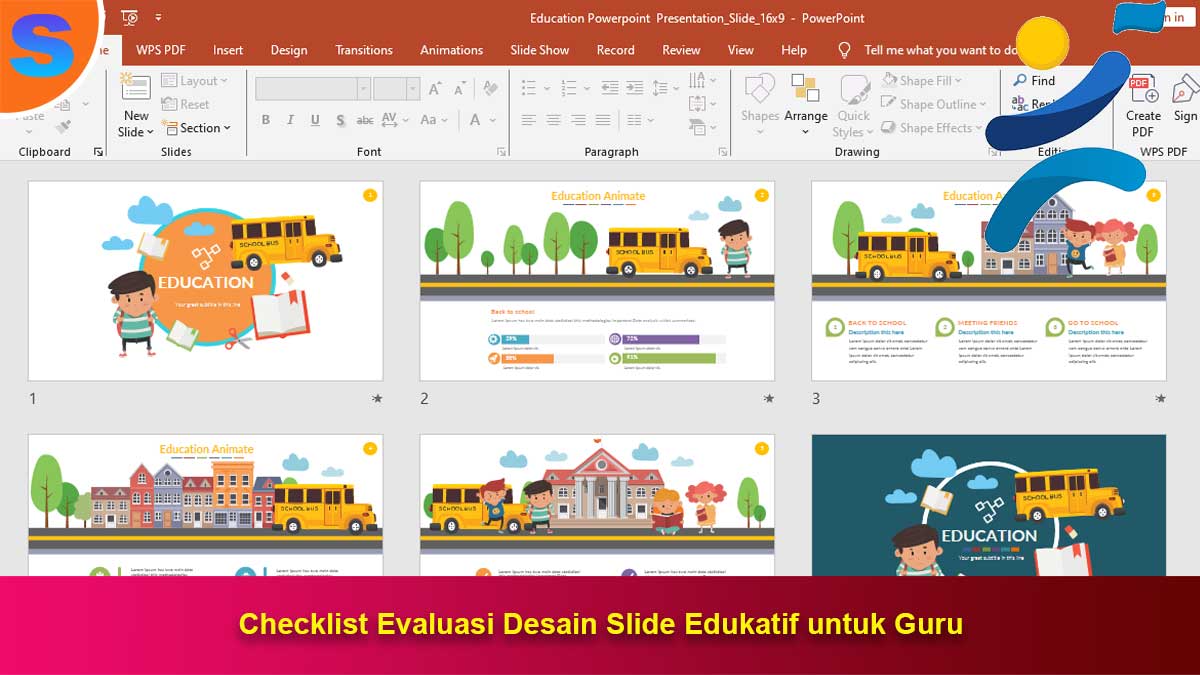Select slide 2 thumbnail with school bus

click(597, 281)
